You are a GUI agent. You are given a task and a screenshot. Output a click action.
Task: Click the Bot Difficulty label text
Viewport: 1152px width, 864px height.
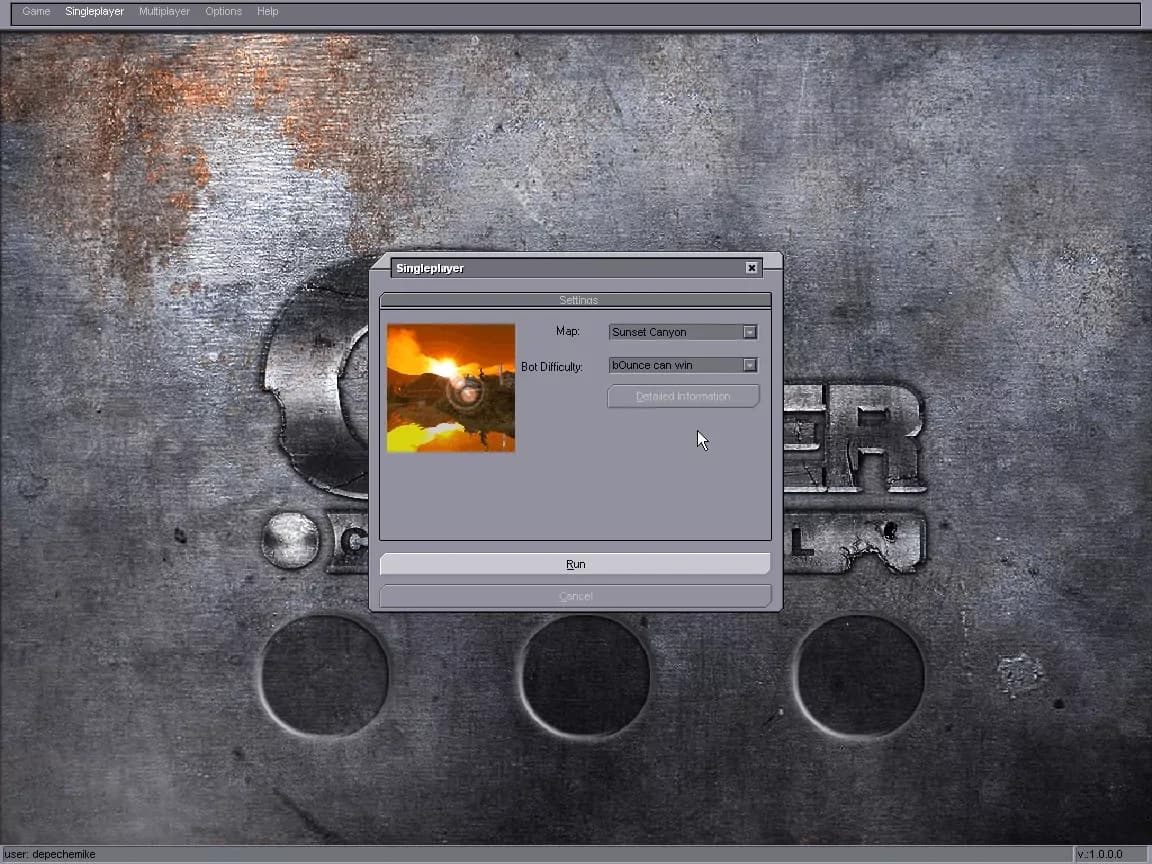[x=551, y=367]
